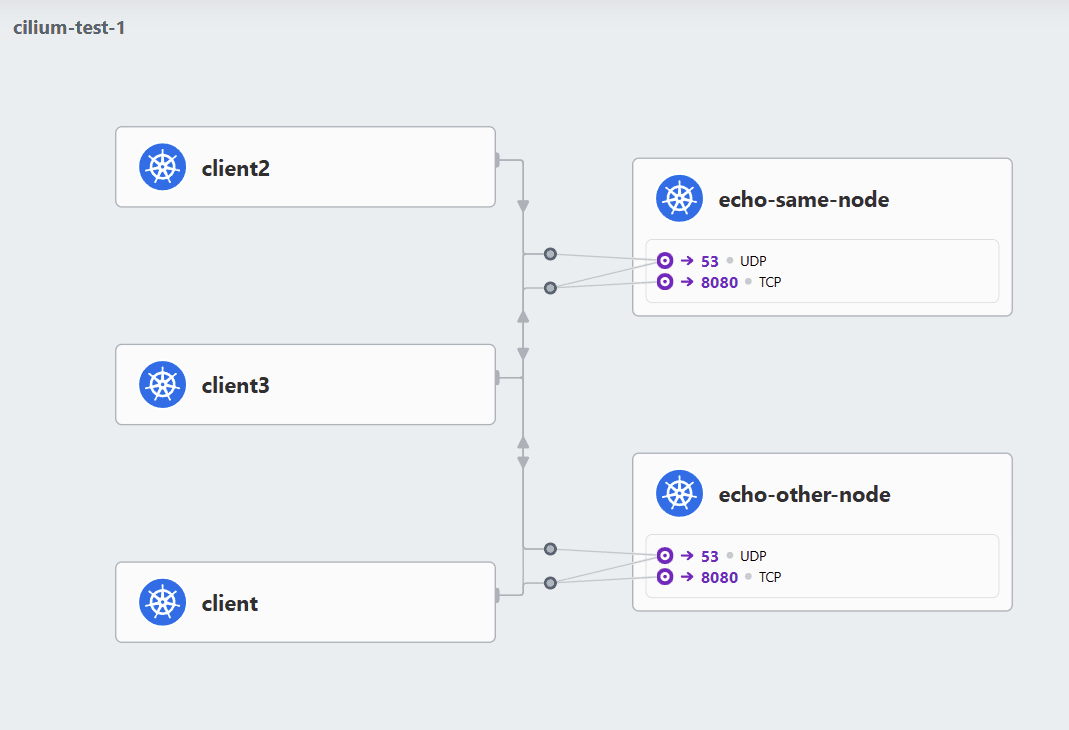Select the client2 card title
This screenshot has width=1069, height=730.
(x=236, y=168)
